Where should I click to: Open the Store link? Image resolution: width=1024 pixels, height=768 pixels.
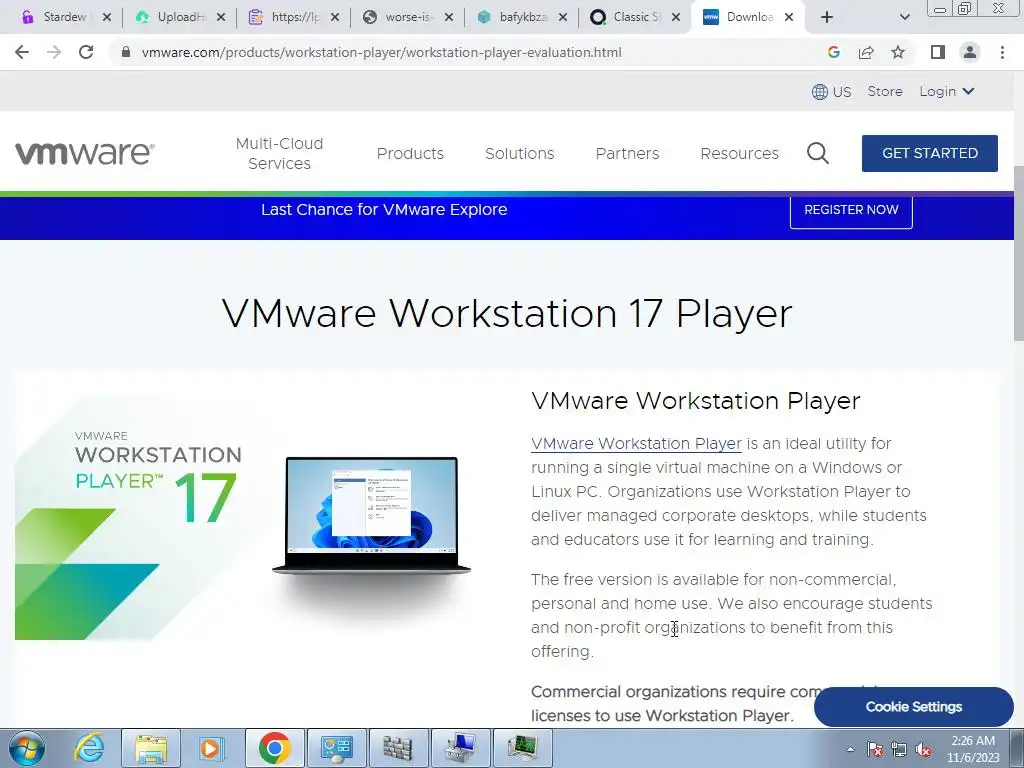(x=885, y=91)
